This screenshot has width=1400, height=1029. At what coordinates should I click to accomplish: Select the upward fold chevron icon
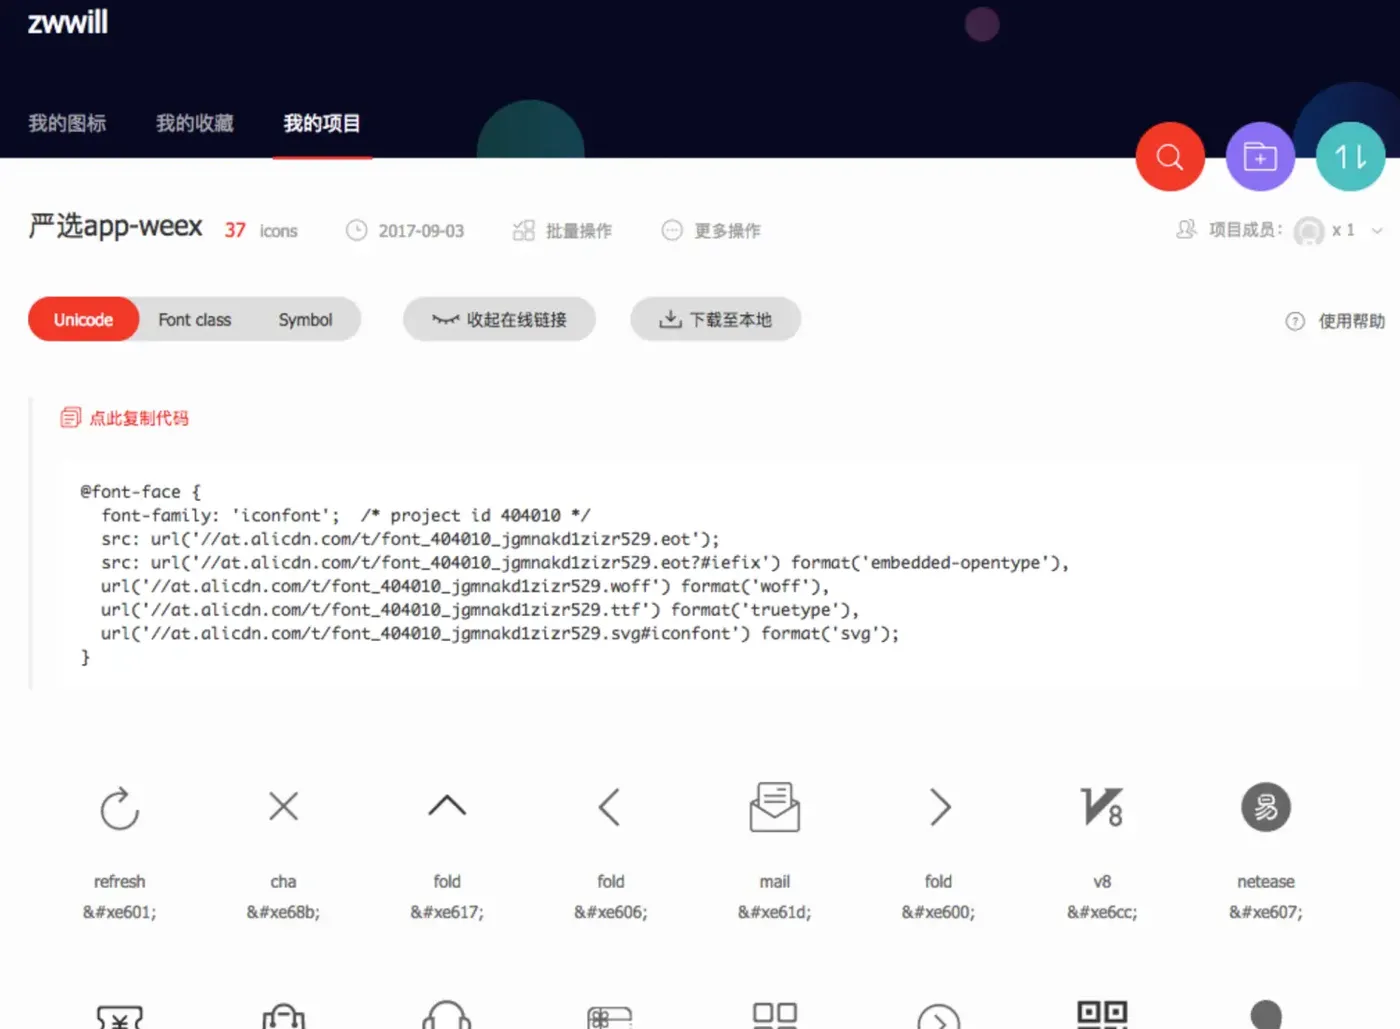(x=447, y=805)
